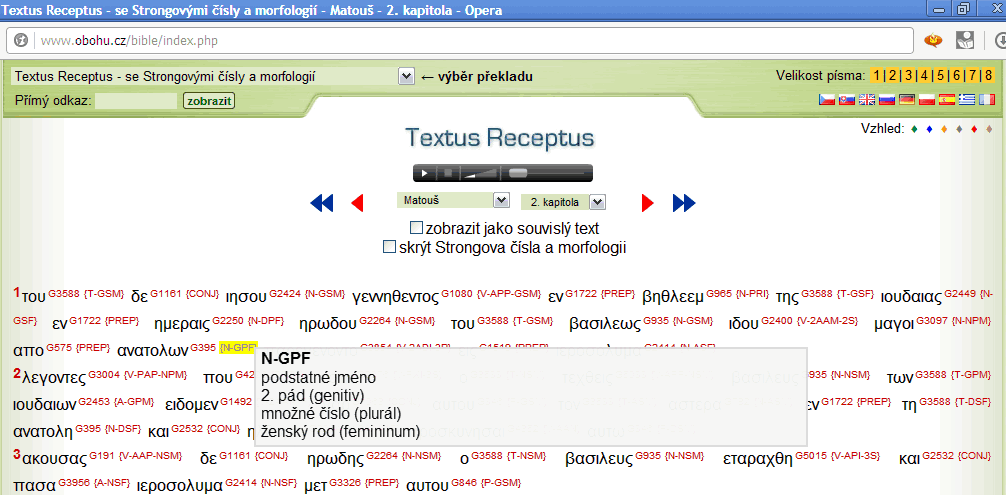Jump to previous book with blue double arrow
The image size is (1006, 495).
point(322,203)
